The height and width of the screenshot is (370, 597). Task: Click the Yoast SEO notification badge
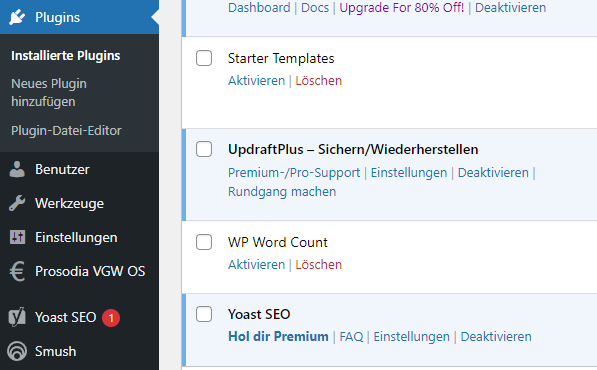(x=111, y=318)
